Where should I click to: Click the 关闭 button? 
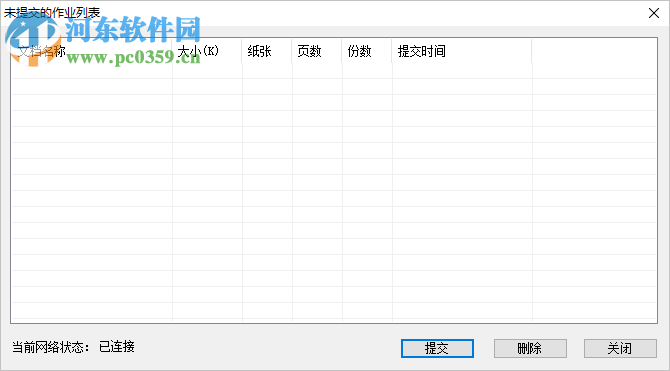coord(620,348)
